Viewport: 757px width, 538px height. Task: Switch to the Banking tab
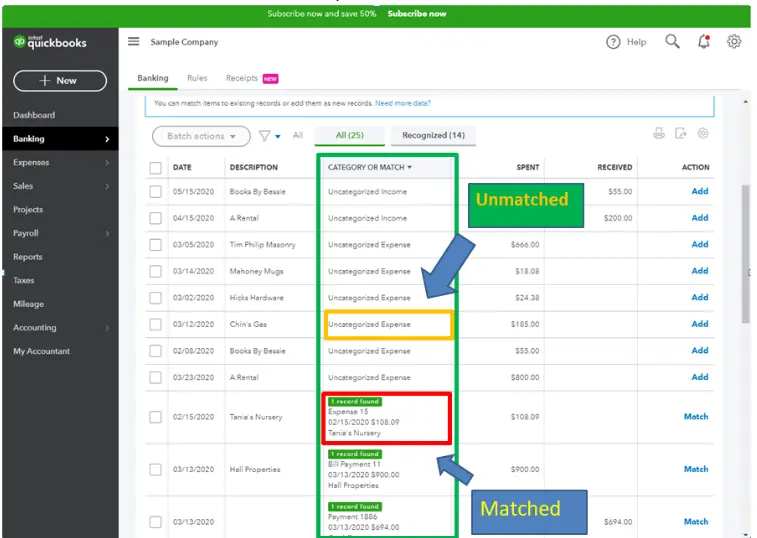153,78
